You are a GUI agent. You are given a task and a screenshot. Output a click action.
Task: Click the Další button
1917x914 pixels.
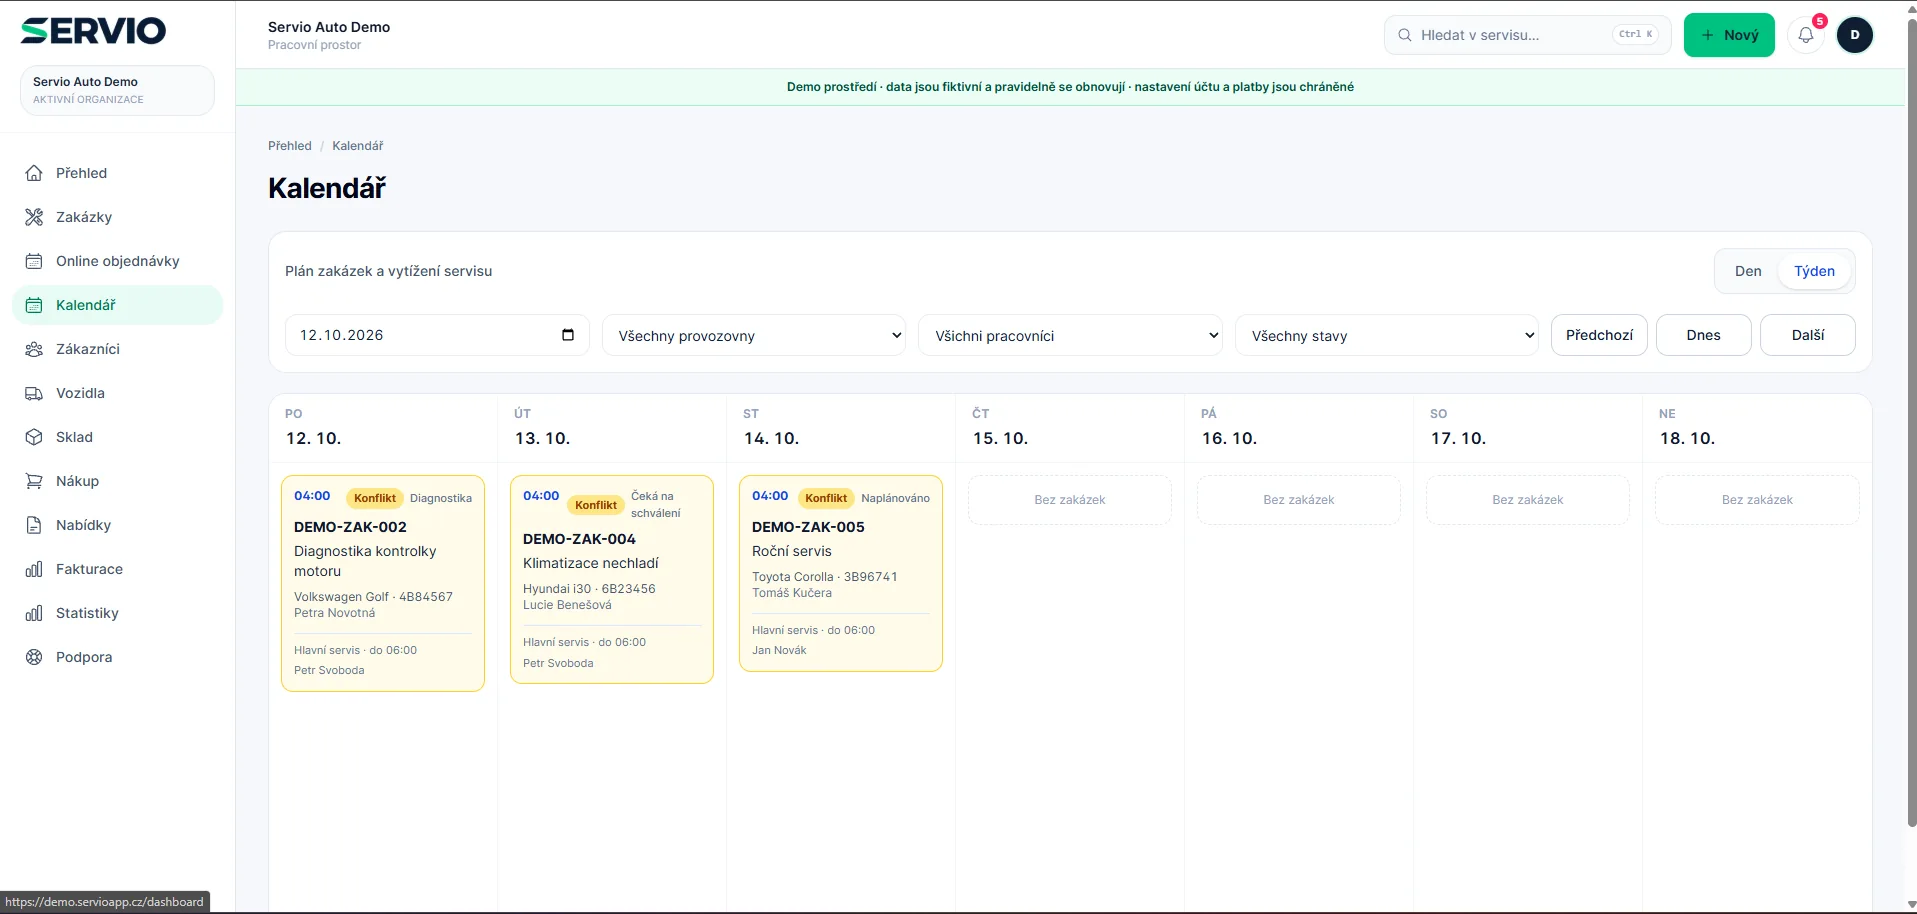[x=1807, y=335]
